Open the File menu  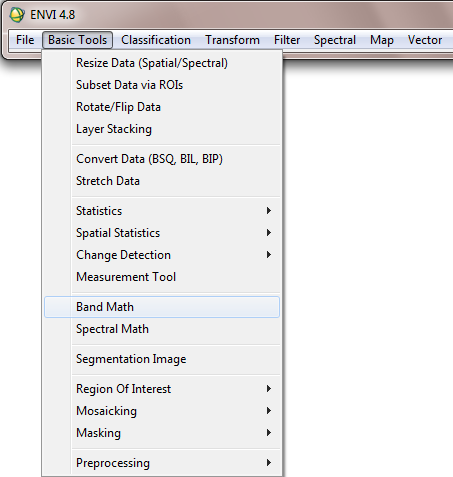coord(25,40)
